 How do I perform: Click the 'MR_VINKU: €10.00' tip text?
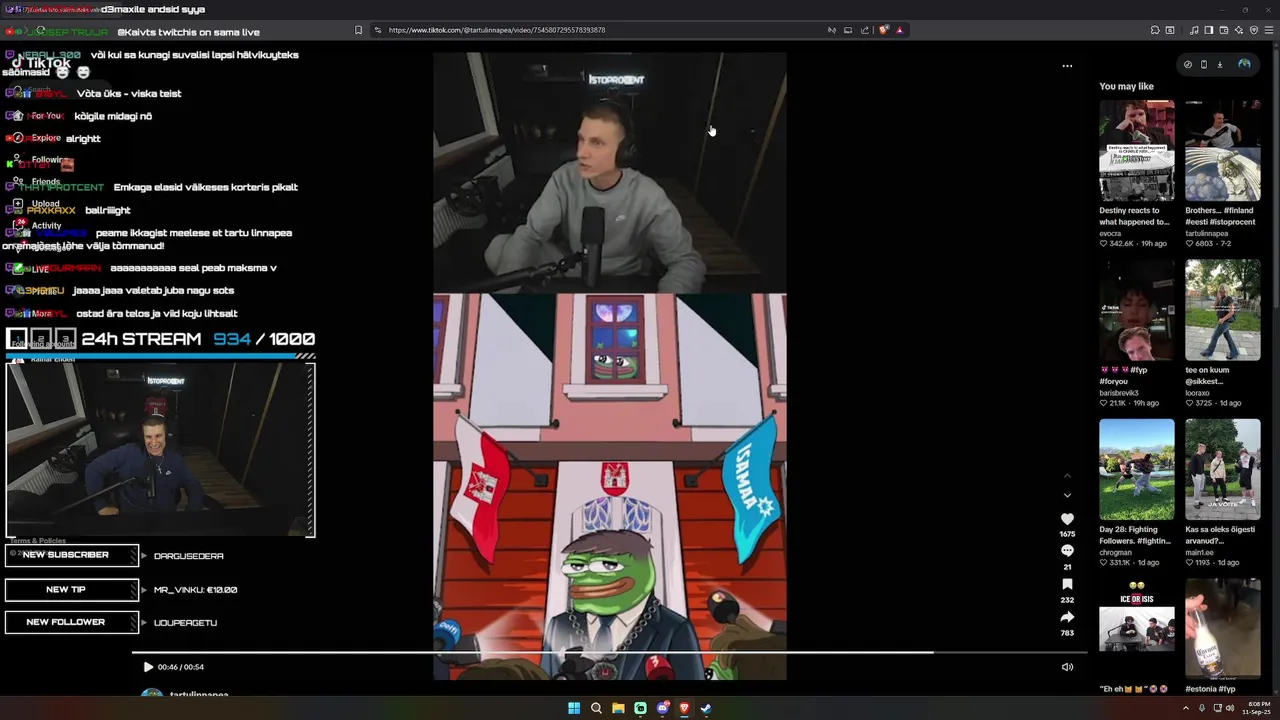196,590
